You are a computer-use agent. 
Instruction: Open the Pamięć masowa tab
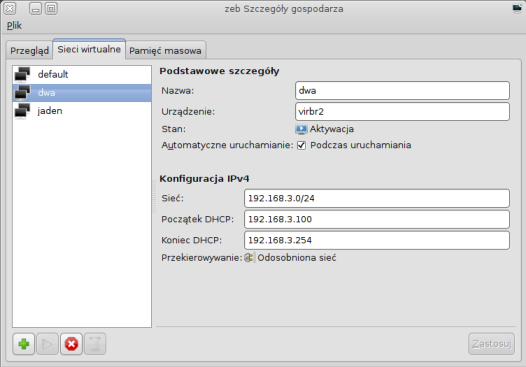pos(166,51)
